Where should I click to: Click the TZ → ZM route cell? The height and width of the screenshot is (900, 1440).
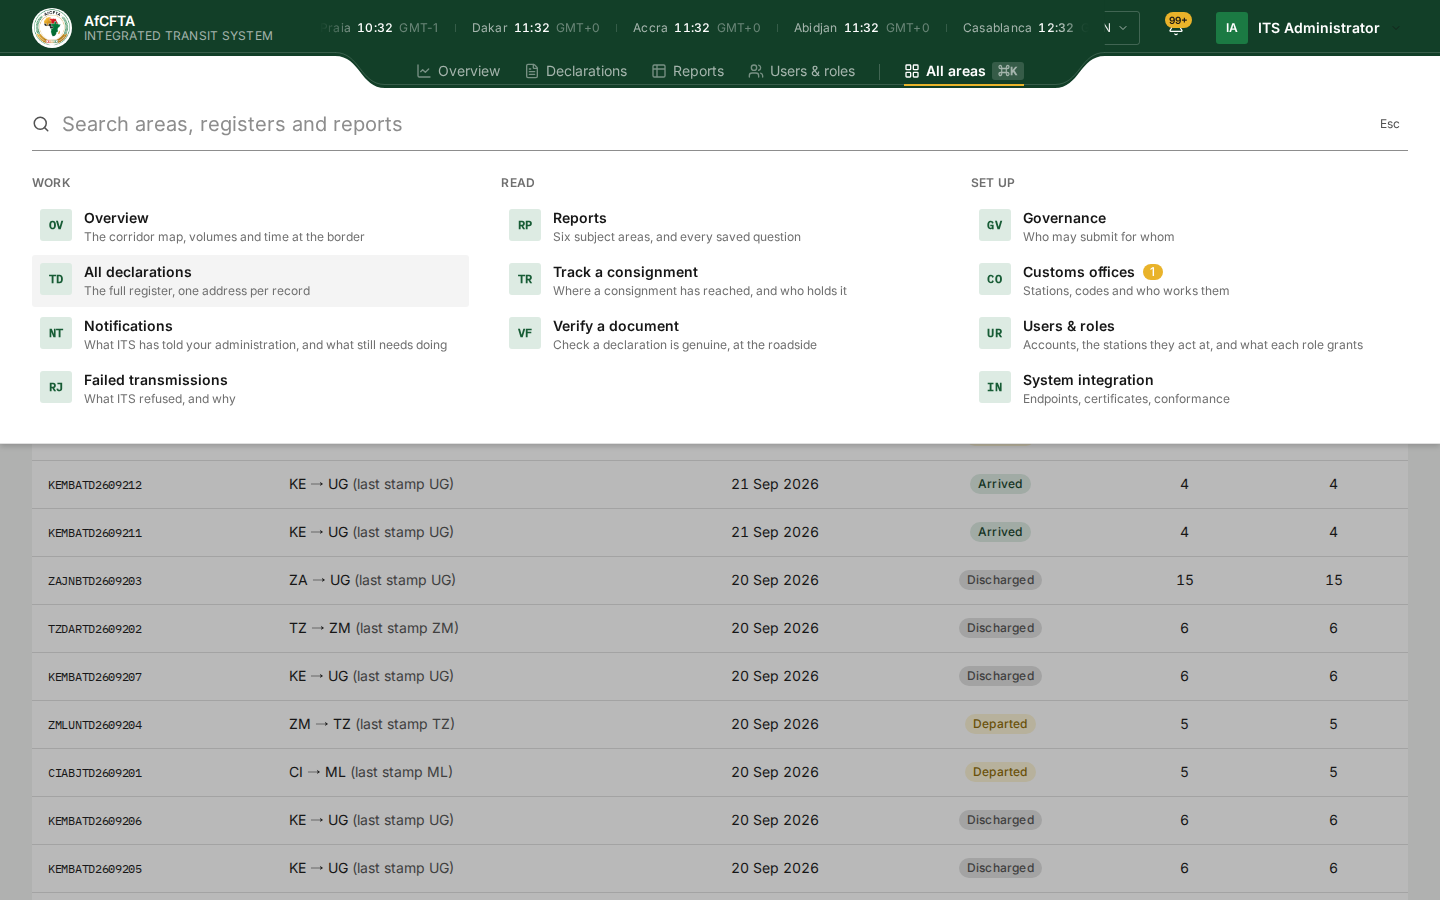coord(374,628)
